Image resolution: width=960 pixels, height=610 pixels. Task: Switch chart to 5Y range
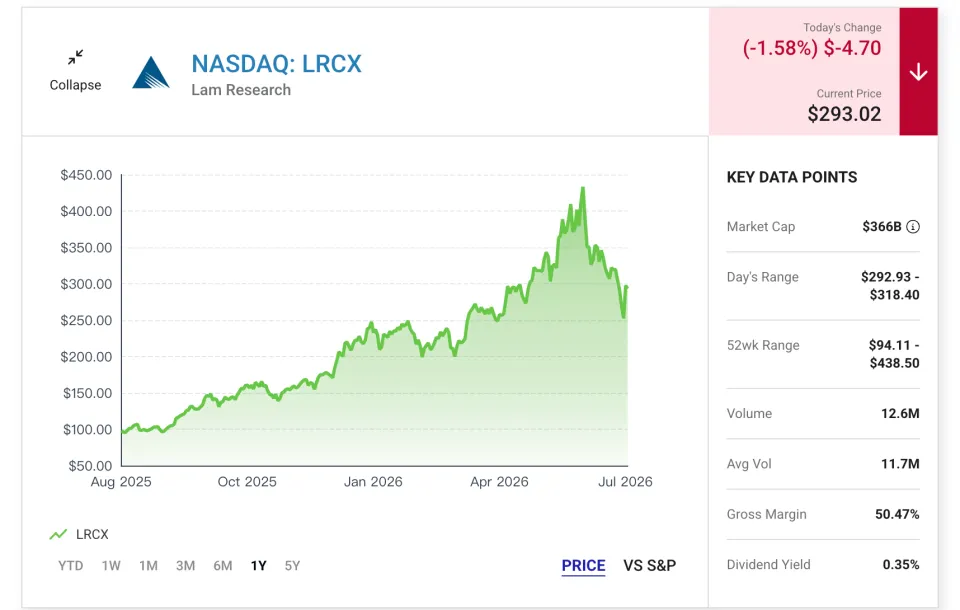tap(293, 565)
